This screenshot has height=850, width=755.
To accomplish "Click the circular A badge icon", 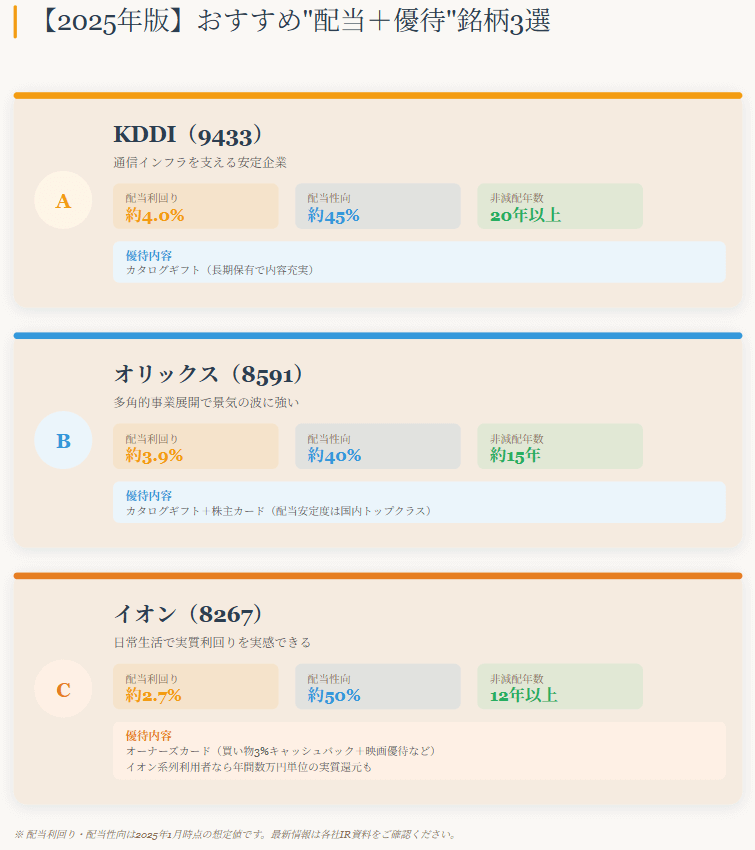I will point(63,201).
